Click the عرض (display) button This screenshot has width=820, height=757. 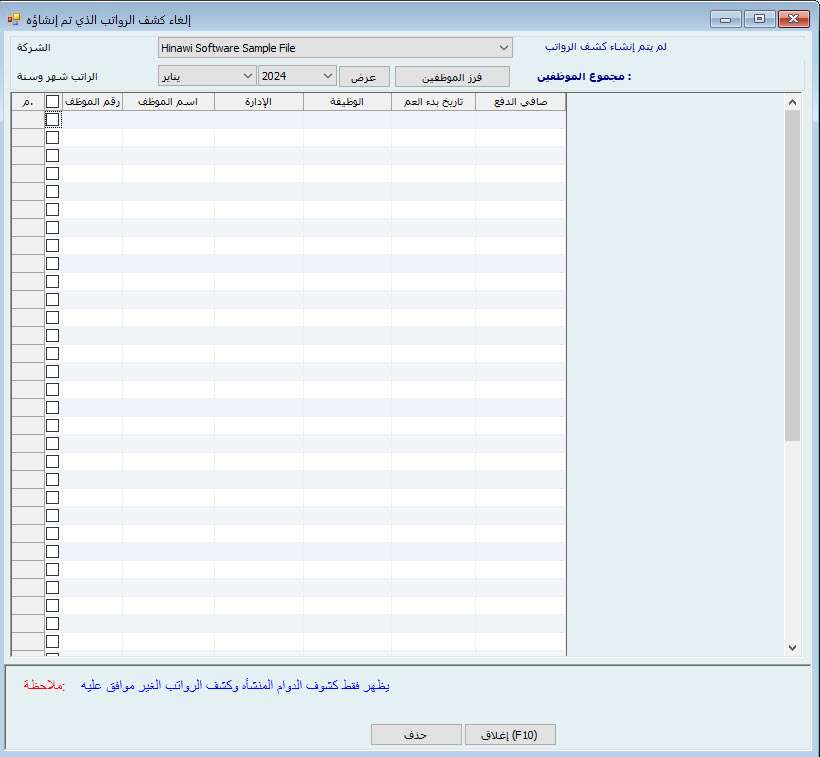[363, 77]
